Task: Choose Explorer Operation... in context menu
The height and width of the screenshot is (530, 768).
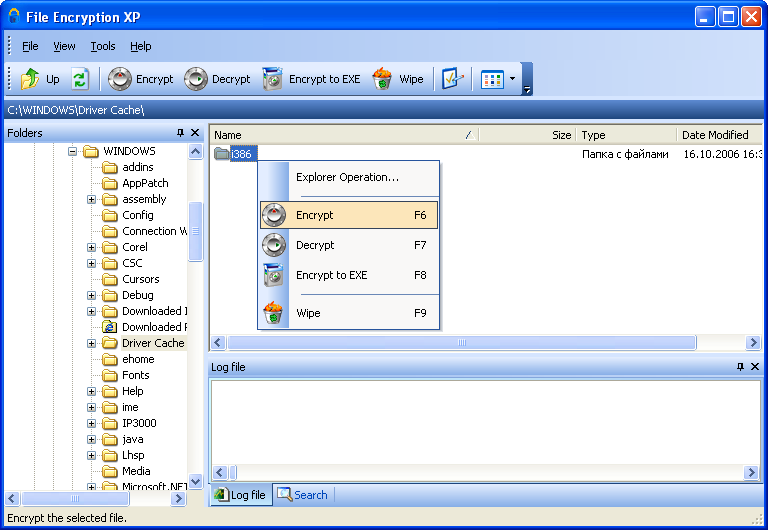Action: click(x=348, y=177)
